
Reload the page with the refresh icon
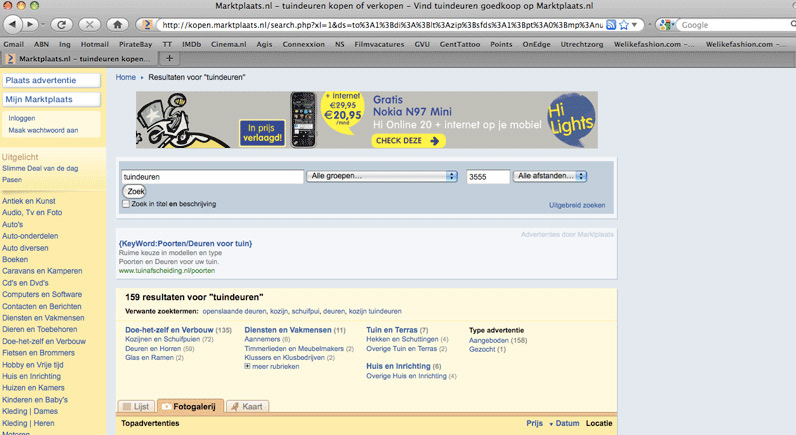[x=61, y=24]
